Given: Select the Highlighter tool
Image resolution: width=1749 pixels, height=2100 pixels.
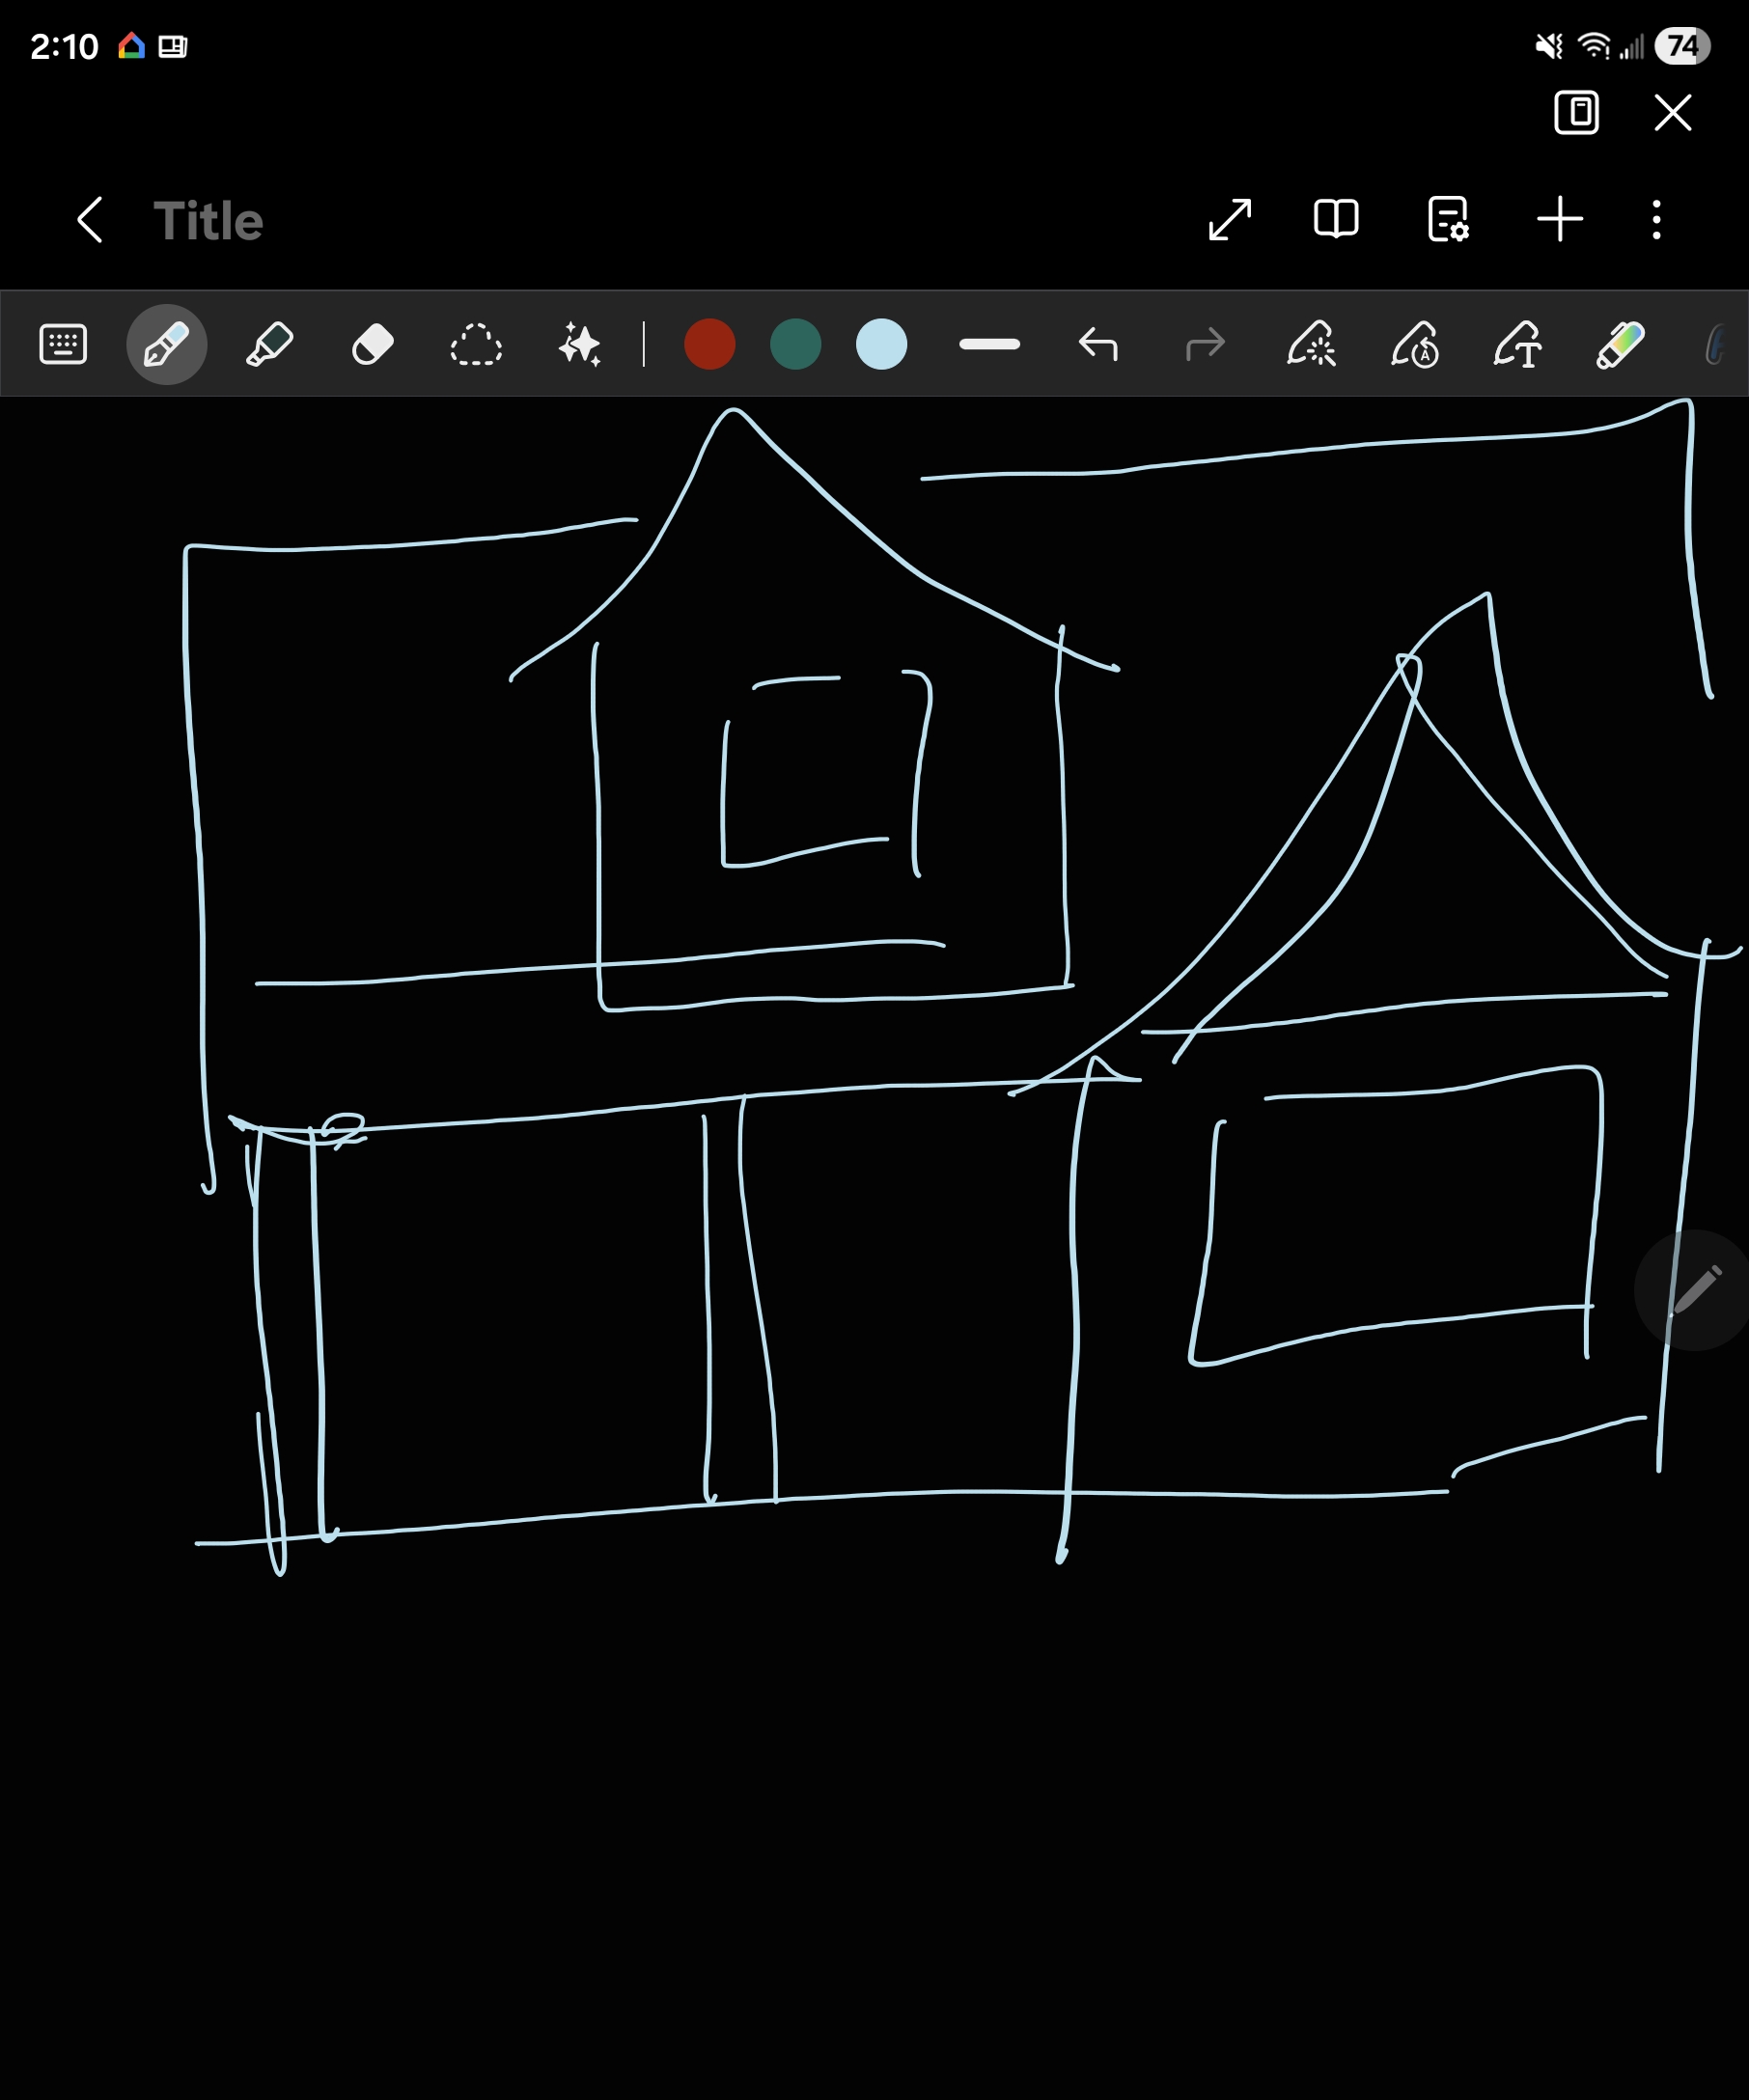Looking at the screenshot, I should (x=269, y=345).
